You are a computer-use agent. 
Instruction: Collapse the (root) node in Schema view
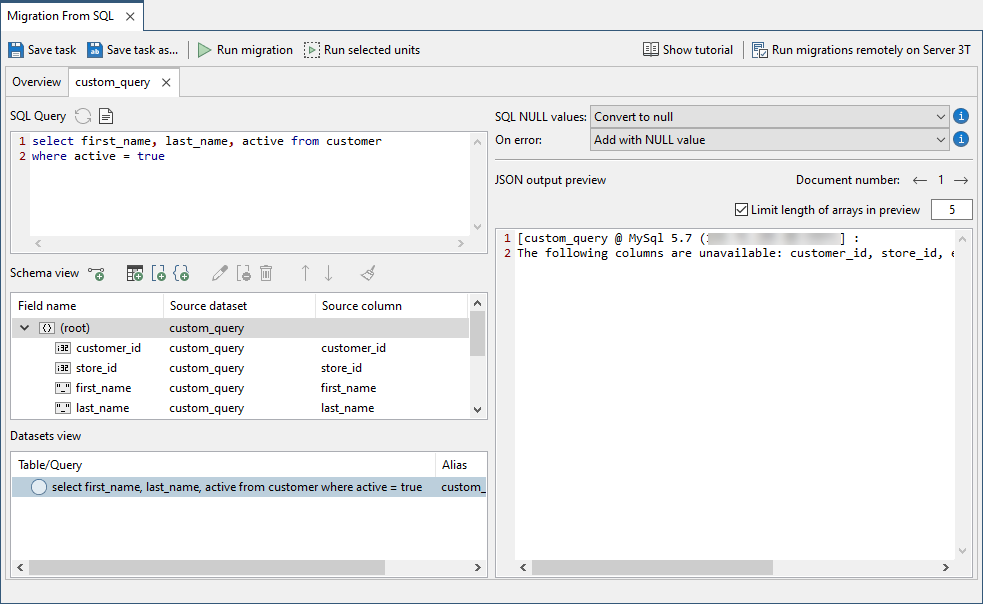point(25,328)
